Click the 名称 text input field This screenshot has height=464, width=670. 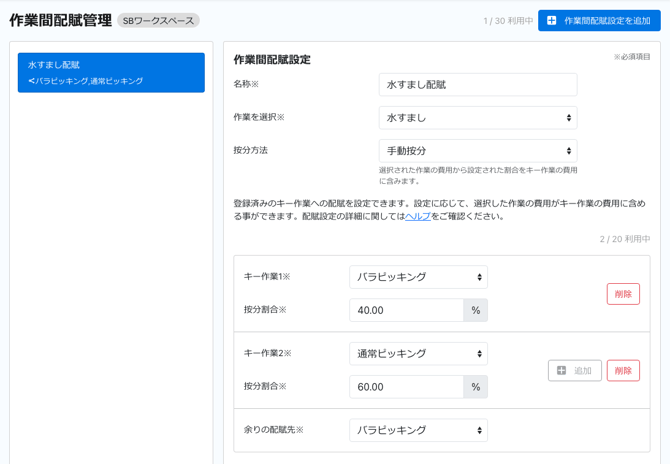pos(477,85)
